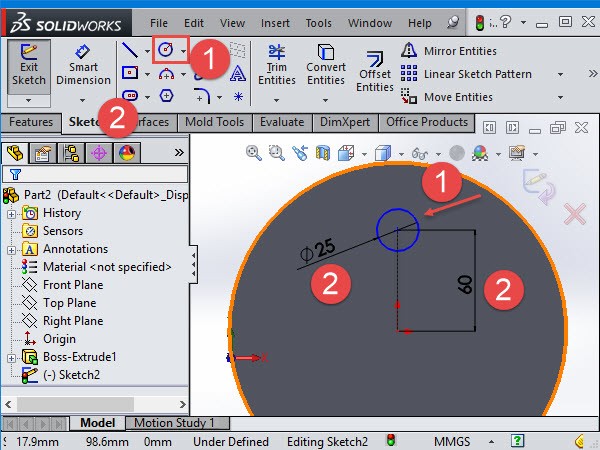The image size is (600, 450).
Task: Switch to the Evaluate tab
Action: [x=282, y=122]
